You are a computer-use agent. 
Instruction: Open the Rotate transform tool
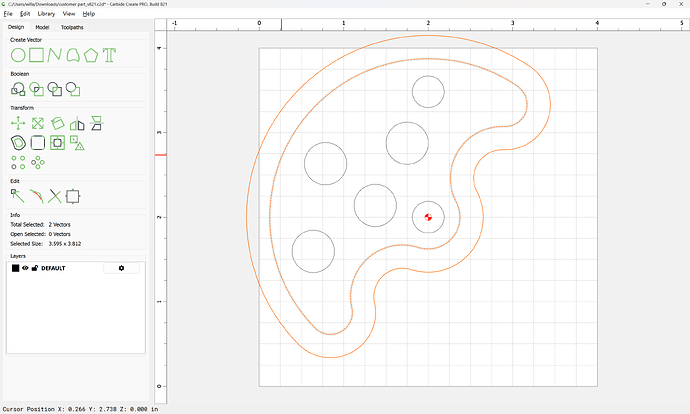[58, 123]
